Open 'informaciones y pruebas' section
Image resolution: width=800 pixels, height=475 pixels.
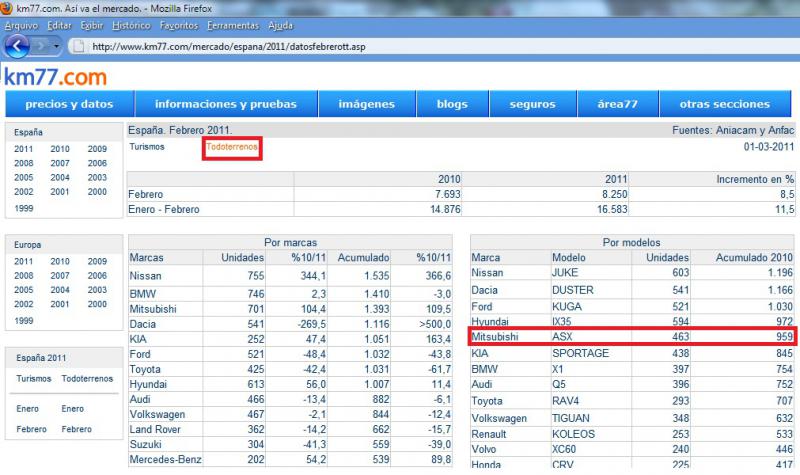(226, 104)
